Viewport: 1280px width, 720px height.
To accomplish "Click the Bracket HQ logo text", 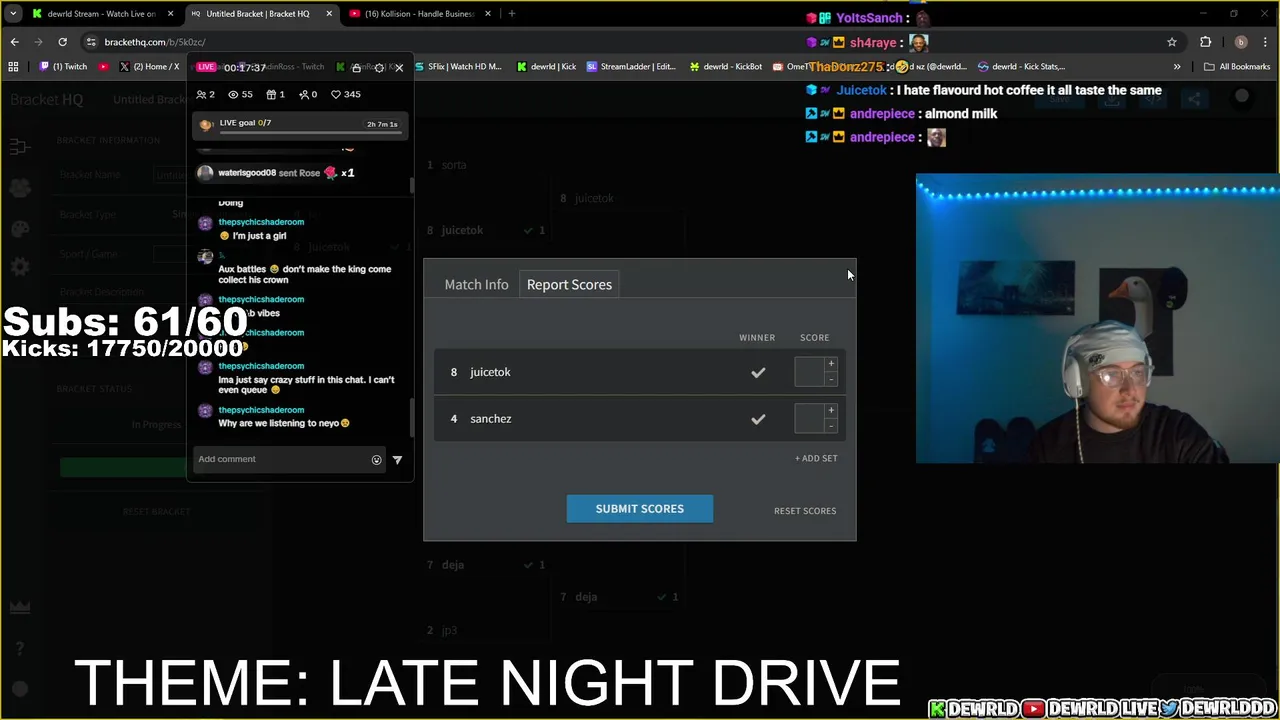I will [x=47, y=100].
